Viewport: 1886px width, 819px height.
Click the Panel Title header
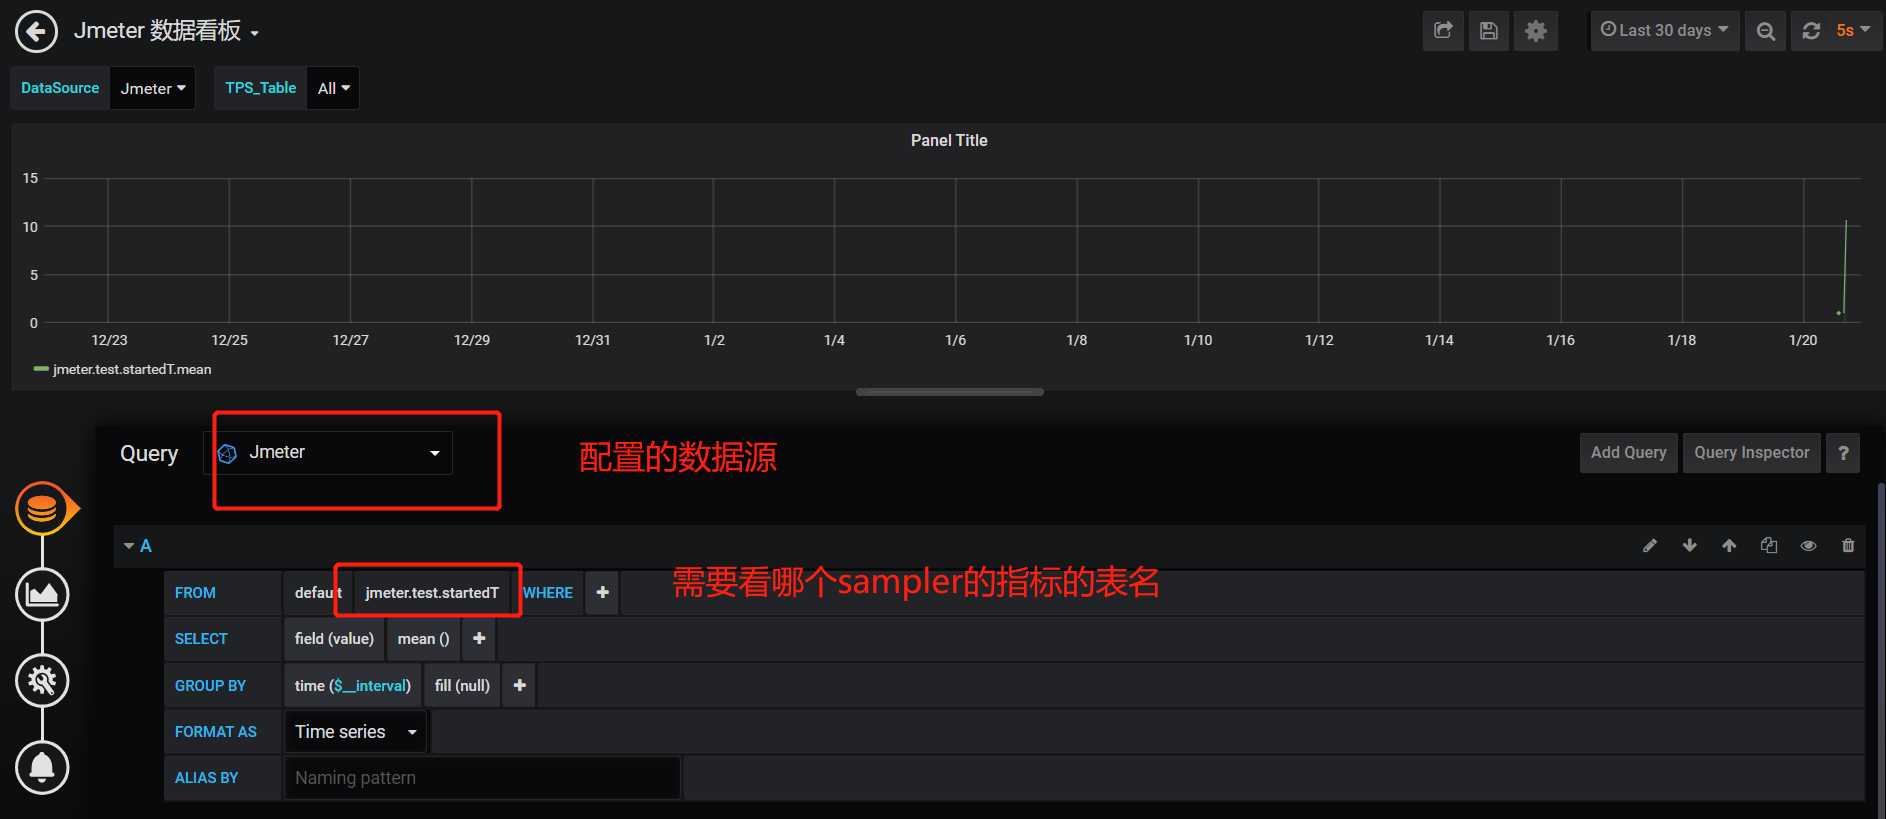tap(949, 141)
